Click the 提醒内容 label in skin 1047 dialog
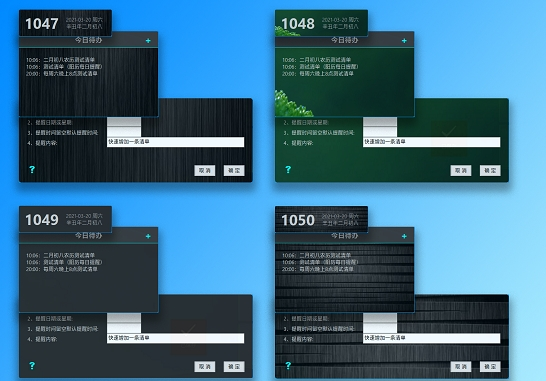The width and height of the screenshot is (546, 381). 46,143
